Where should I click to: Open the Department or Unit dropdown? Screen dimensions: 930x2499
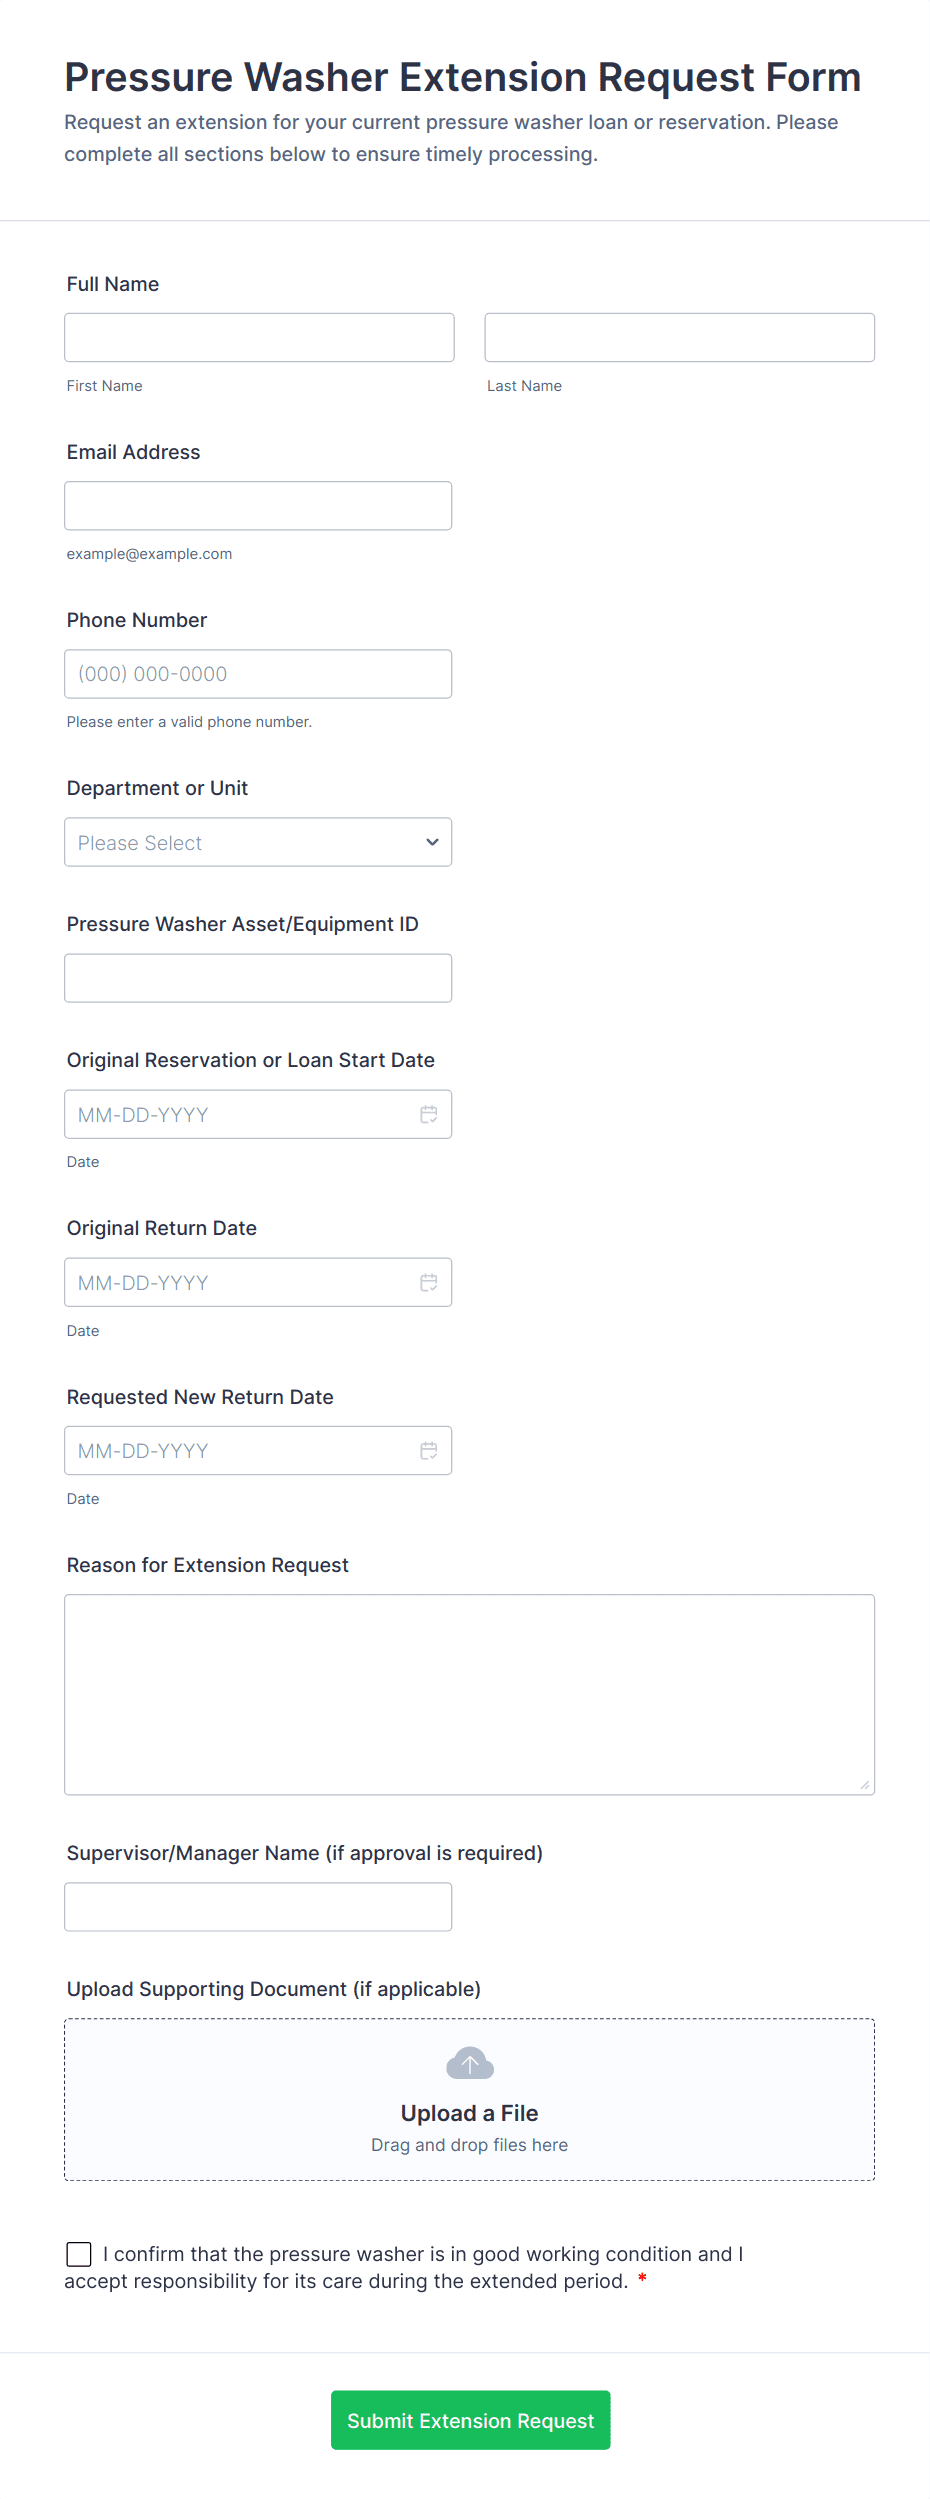258,842
